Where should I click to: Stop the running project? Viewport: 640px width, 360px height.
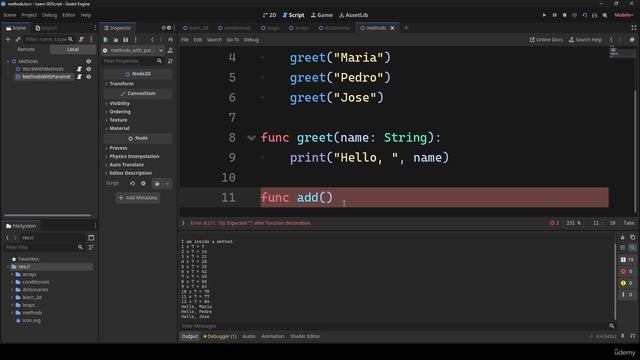pyautogui.click(x=564, y=15)
